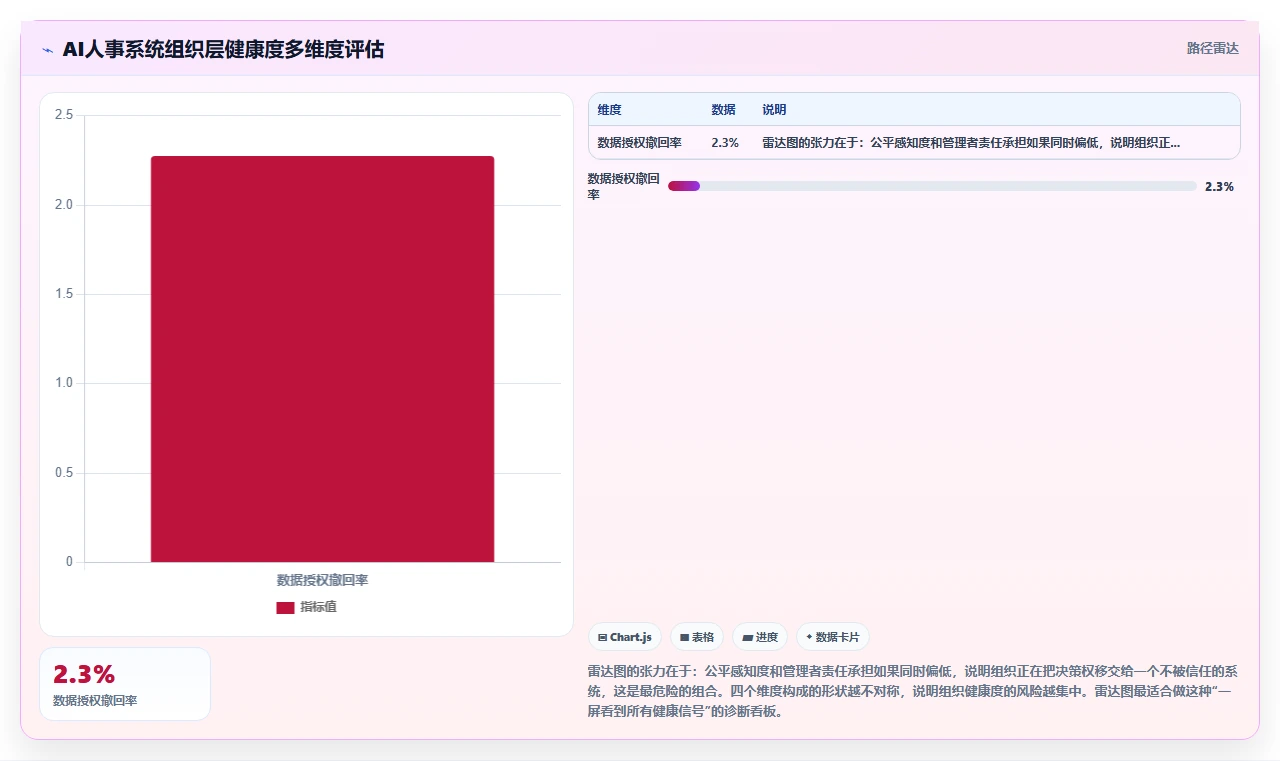Click the truncated description cell in the table
The image size is (1280, 761).
pyautogui.click(x=971, y=143)
